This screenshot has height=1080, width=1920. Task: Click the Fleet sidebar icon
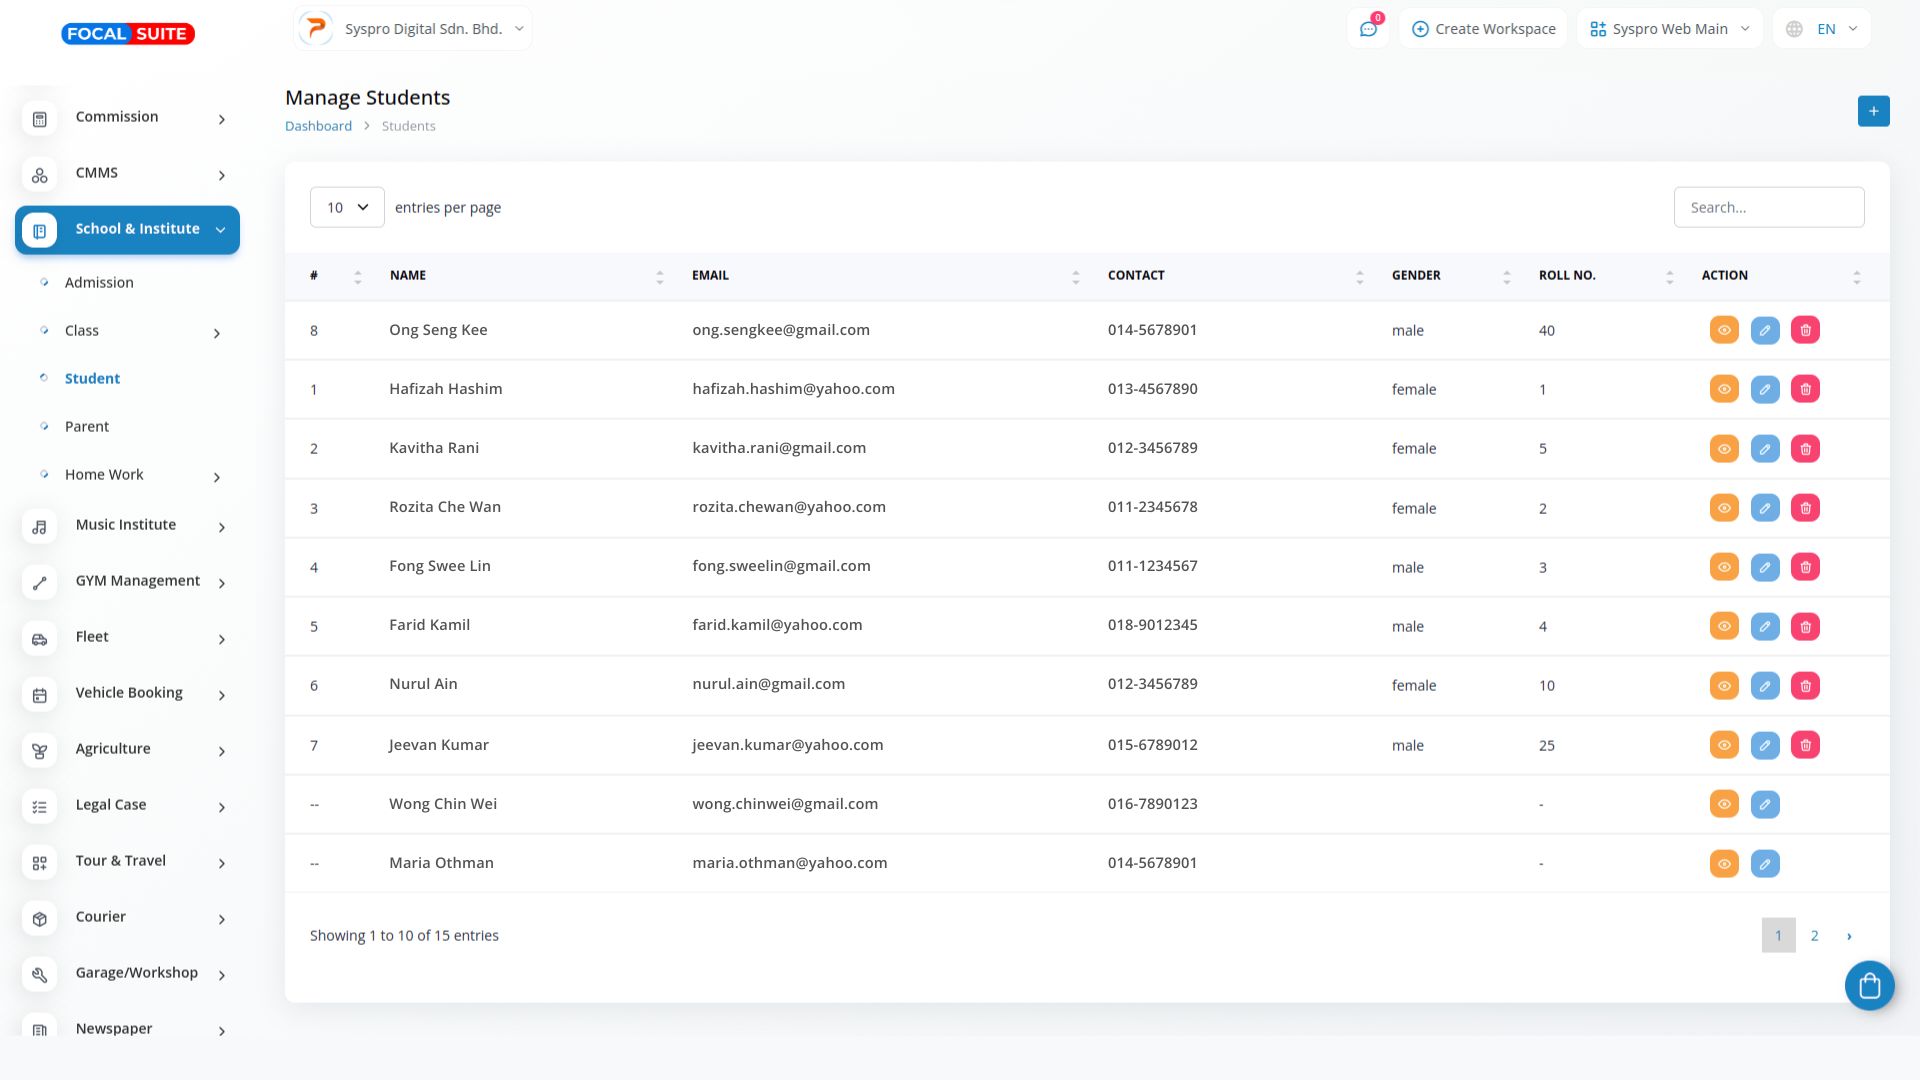(x=39, y=638)
